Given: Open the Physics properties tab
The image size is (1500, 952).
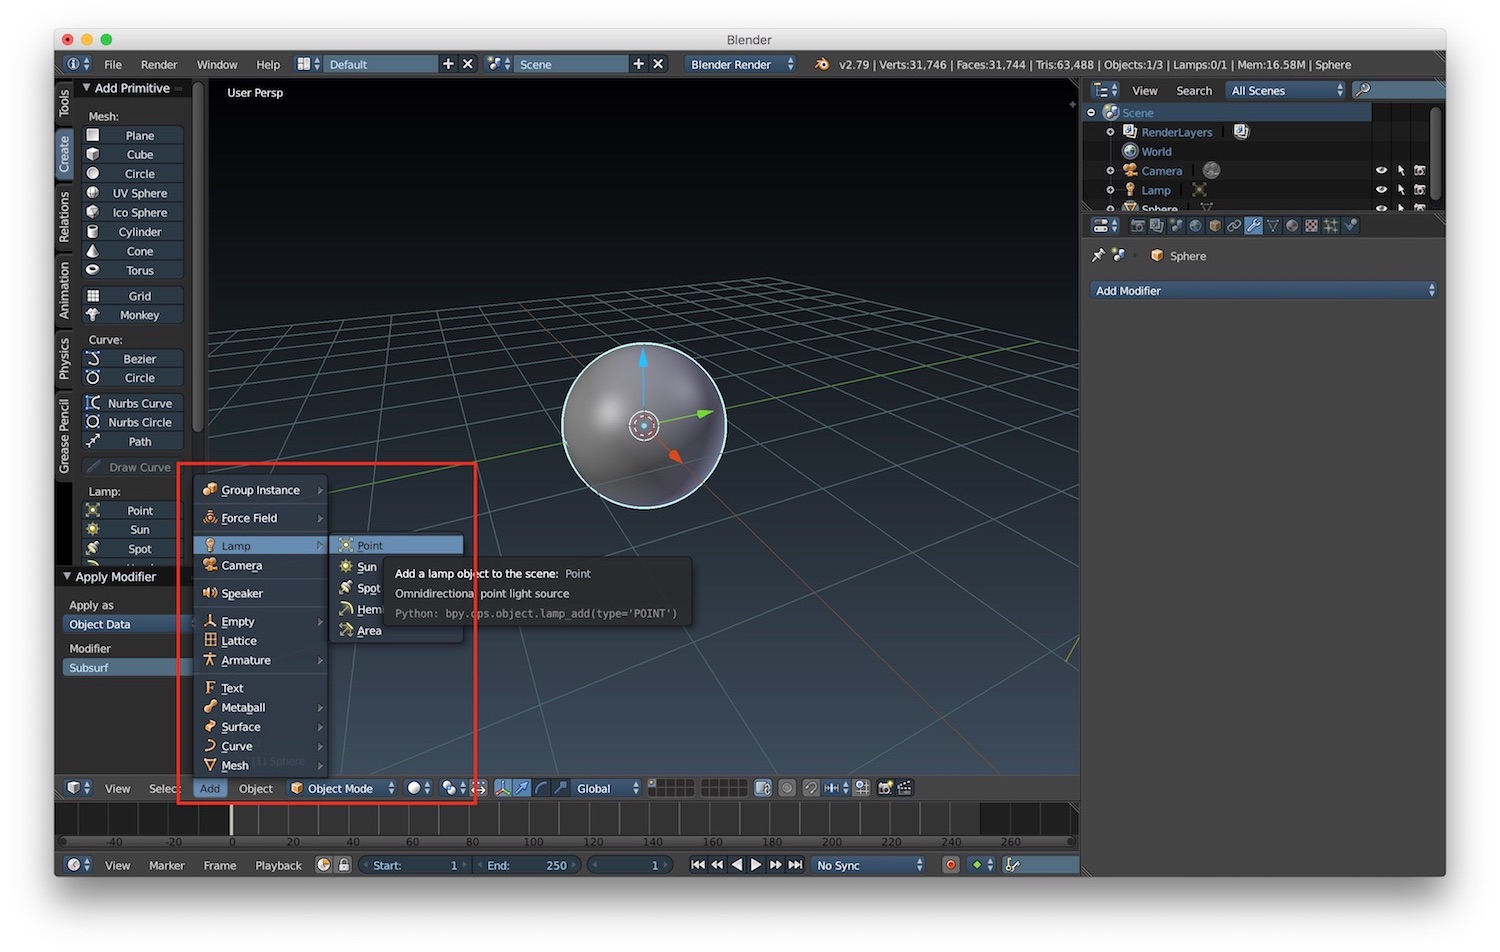Looking at the screenshot, I should click(x=1350, y=226).
